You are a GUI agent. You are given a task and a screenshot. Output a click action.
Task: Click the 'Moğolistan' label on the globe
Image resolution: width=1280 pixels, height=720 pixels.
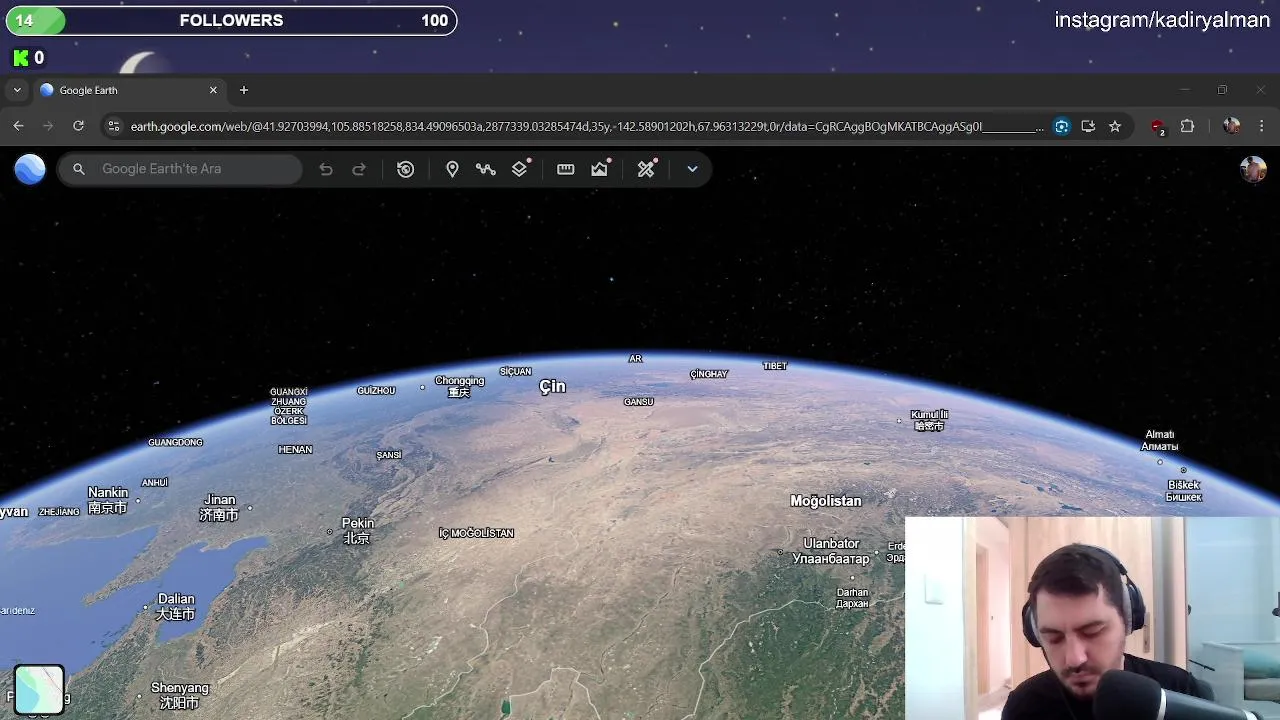825,501
